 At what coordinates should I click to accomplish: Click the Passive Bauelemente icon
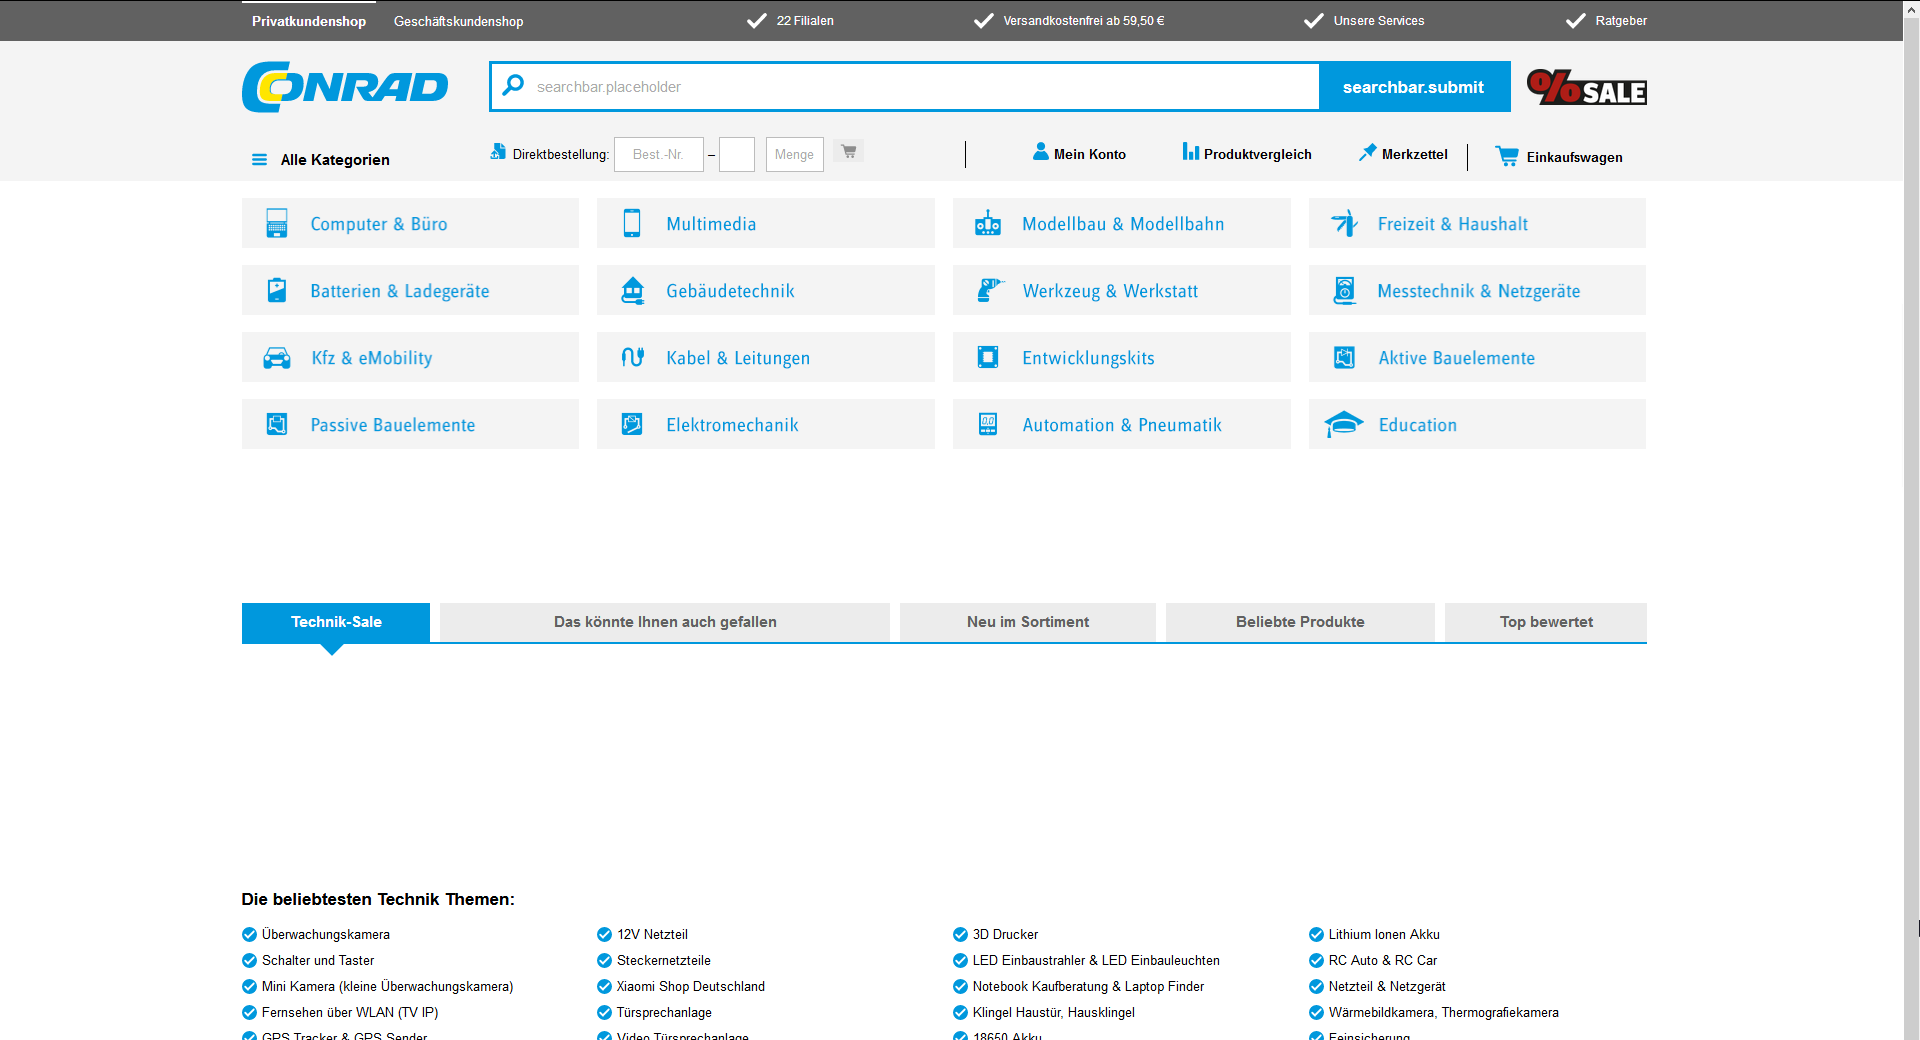277,424
